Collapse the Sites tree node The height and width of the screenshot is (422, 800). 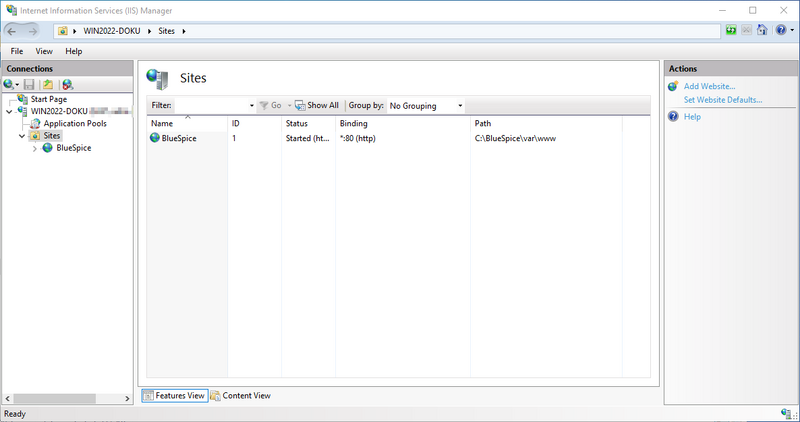click(22, 135)
